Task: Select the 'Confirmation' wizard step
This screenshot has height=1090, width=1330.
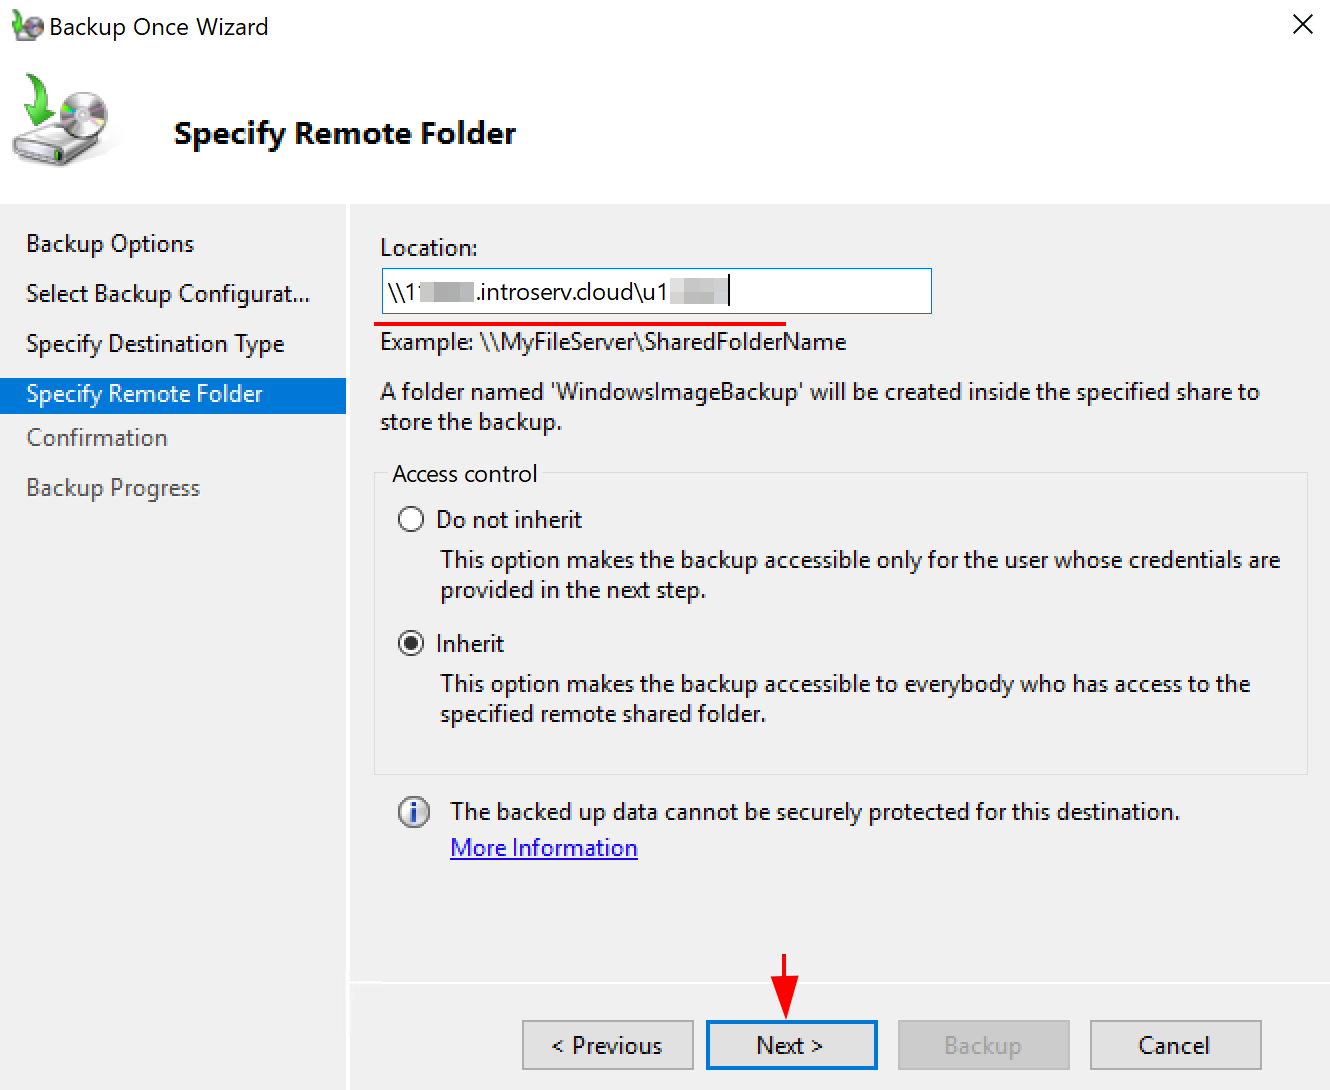Action: pyautogui.click(x=96, y=437)
